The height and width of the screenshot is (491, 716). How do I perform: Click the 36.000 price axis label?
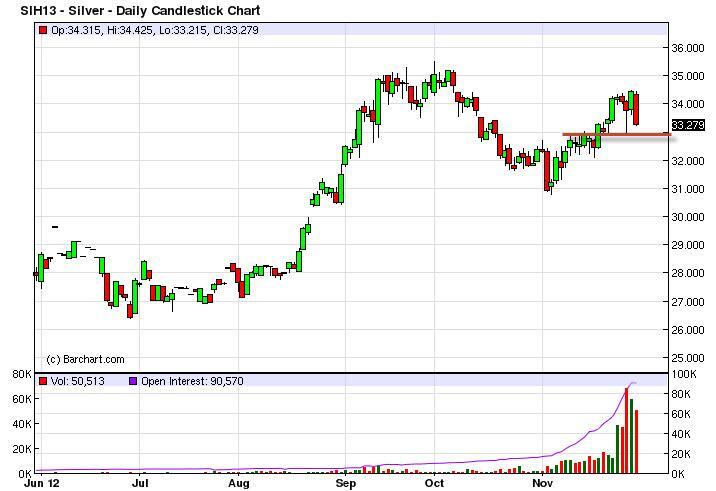[688, 48]
